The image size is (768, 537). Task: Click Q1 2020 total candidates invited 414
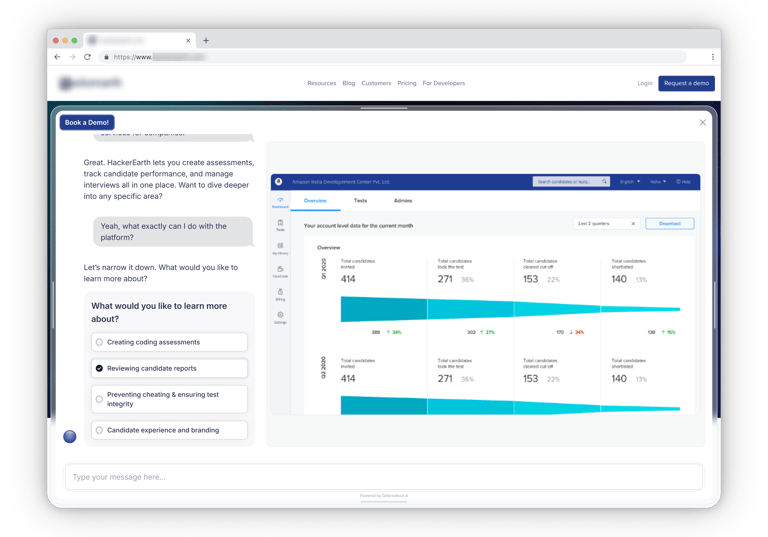click(x=348, y=279)
